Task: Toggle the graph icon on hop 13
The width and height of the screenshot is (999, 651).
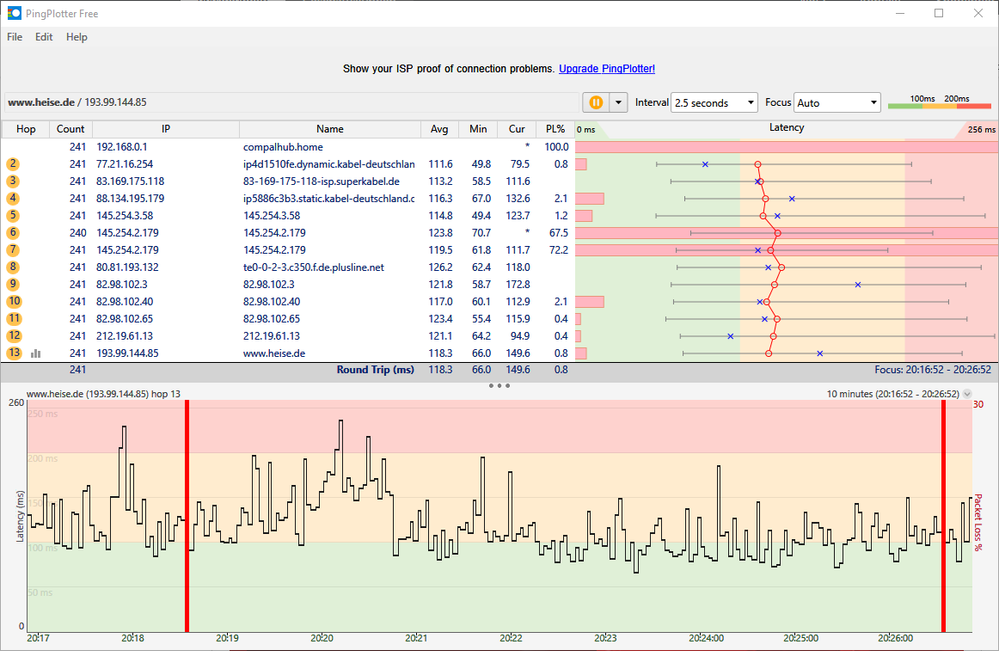Action: 36,354
